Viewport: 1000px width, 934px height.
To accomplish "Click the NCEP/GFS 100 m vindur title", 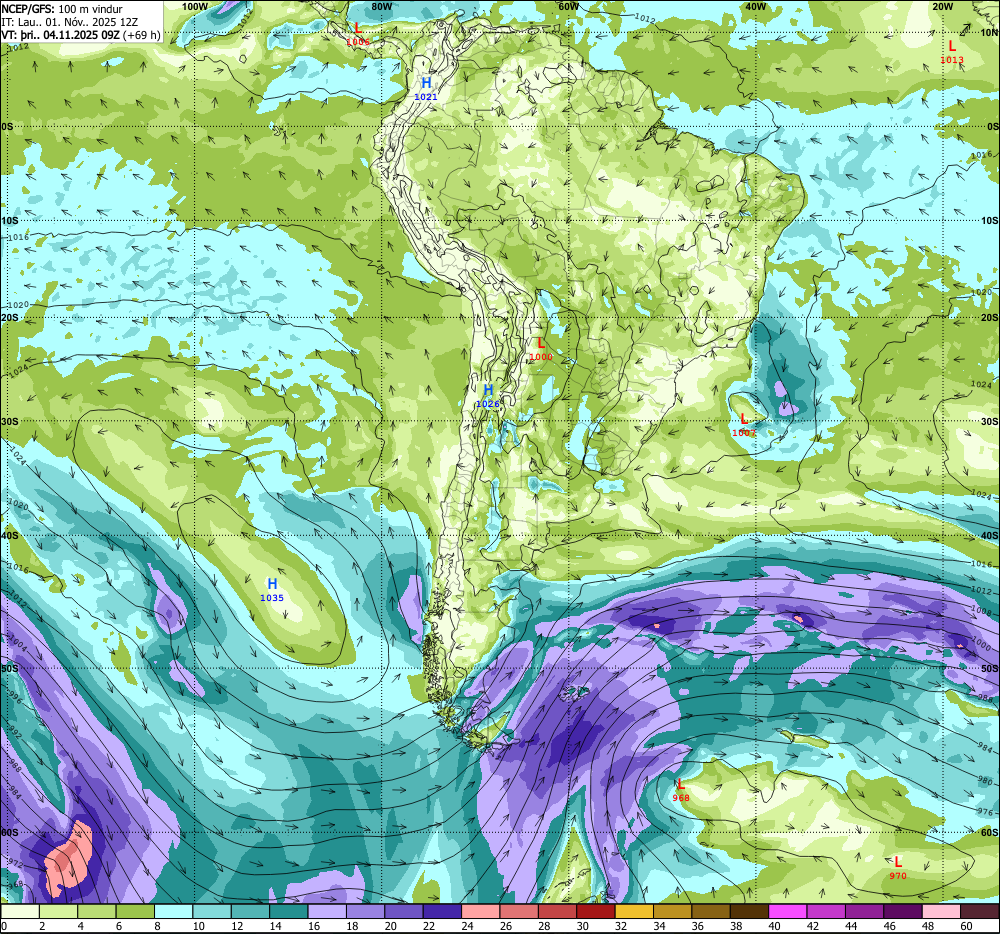I will pos(62,9).
